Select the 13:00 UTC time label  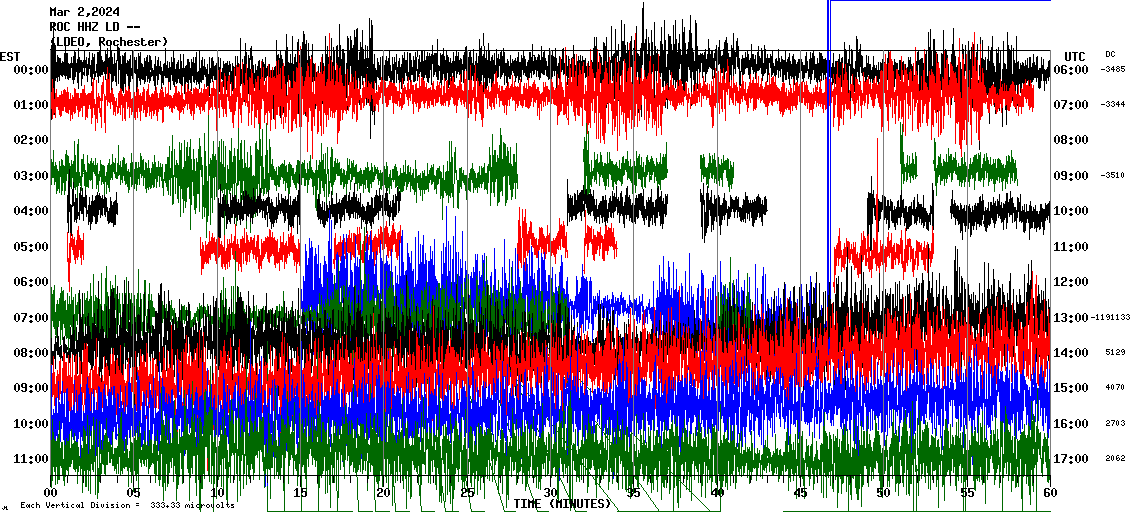click(1071, 318)
